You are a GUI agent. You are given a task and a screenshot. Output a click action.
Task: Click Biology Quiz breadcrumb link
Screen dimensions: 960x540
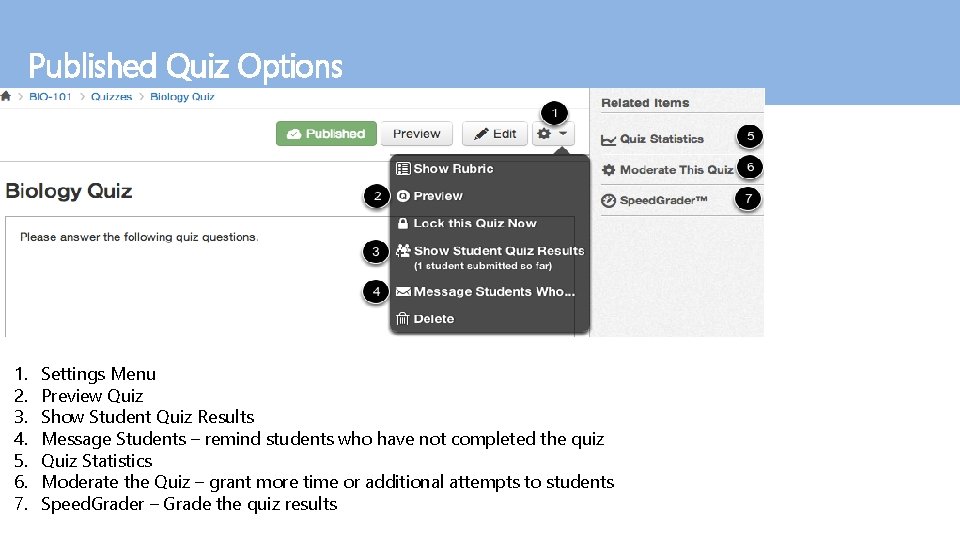point(182,97)
